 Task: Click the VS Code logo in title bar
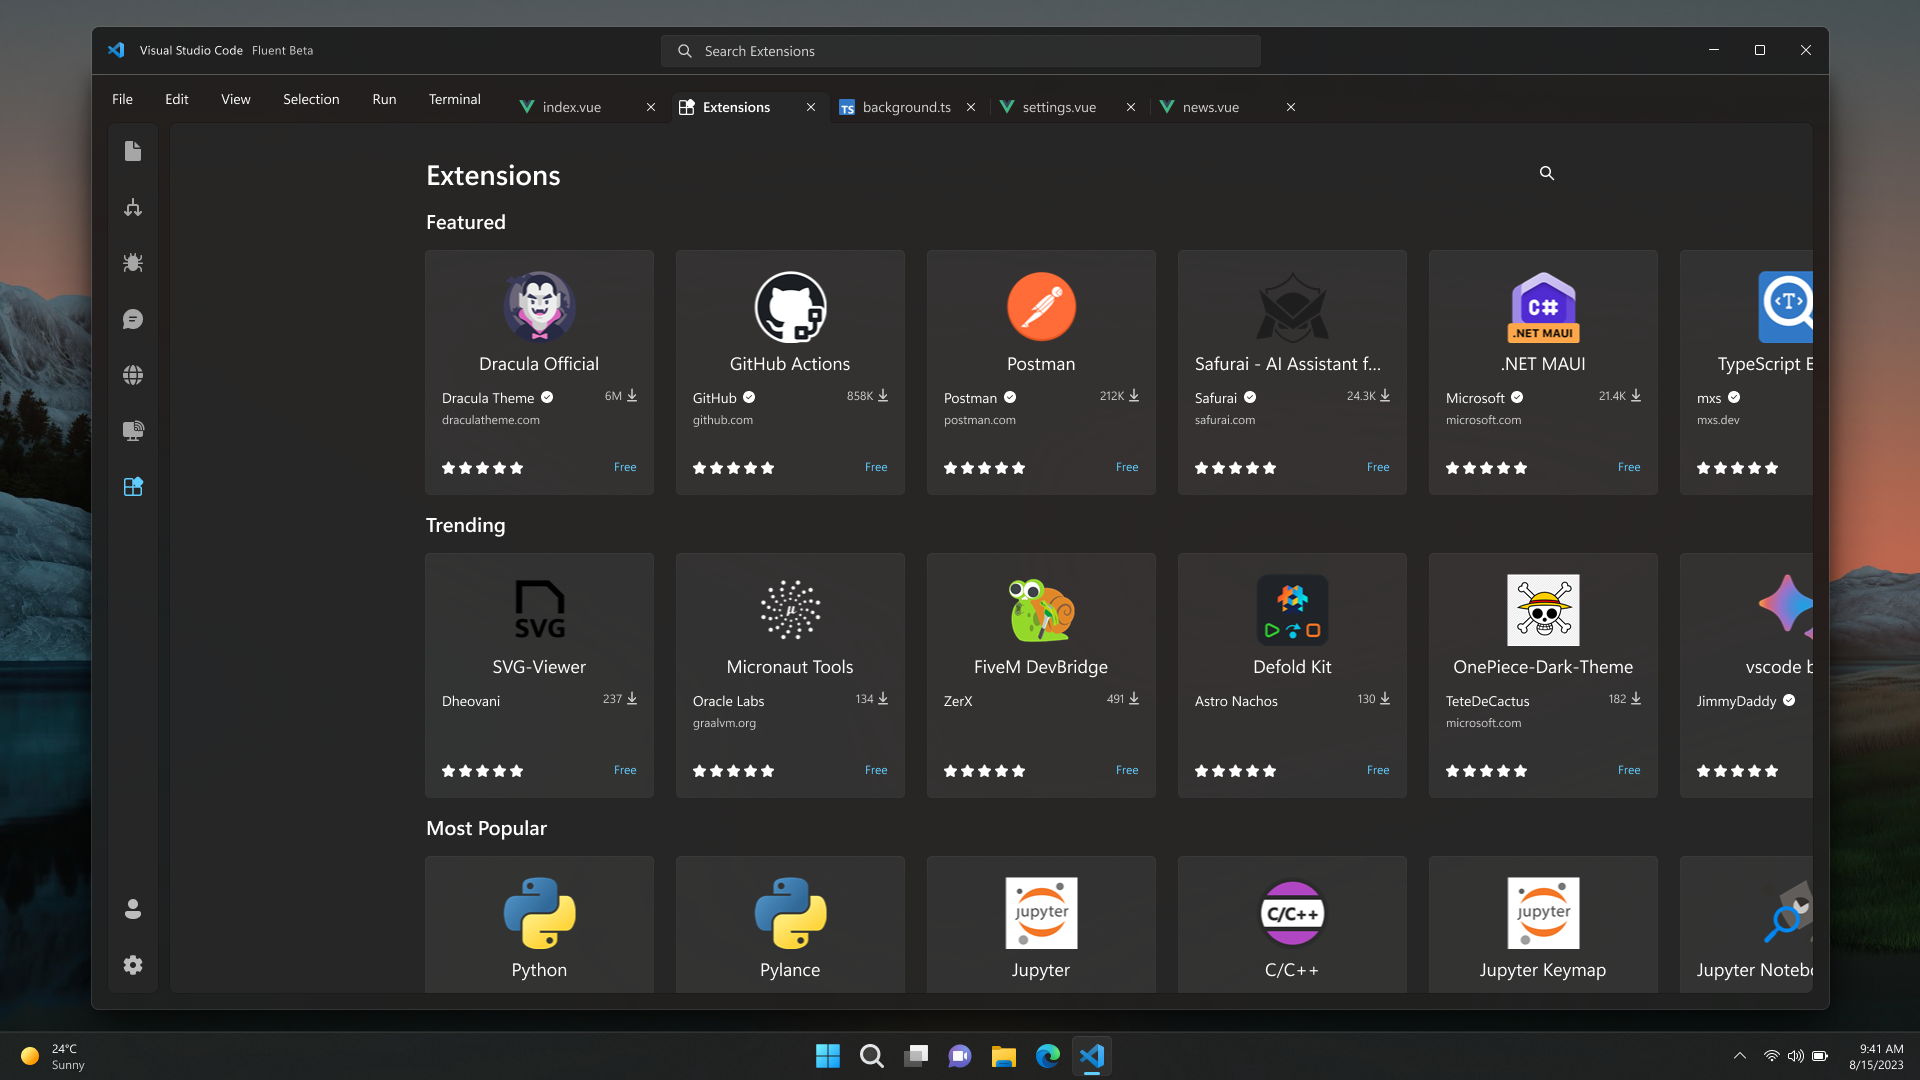[116, 50]
